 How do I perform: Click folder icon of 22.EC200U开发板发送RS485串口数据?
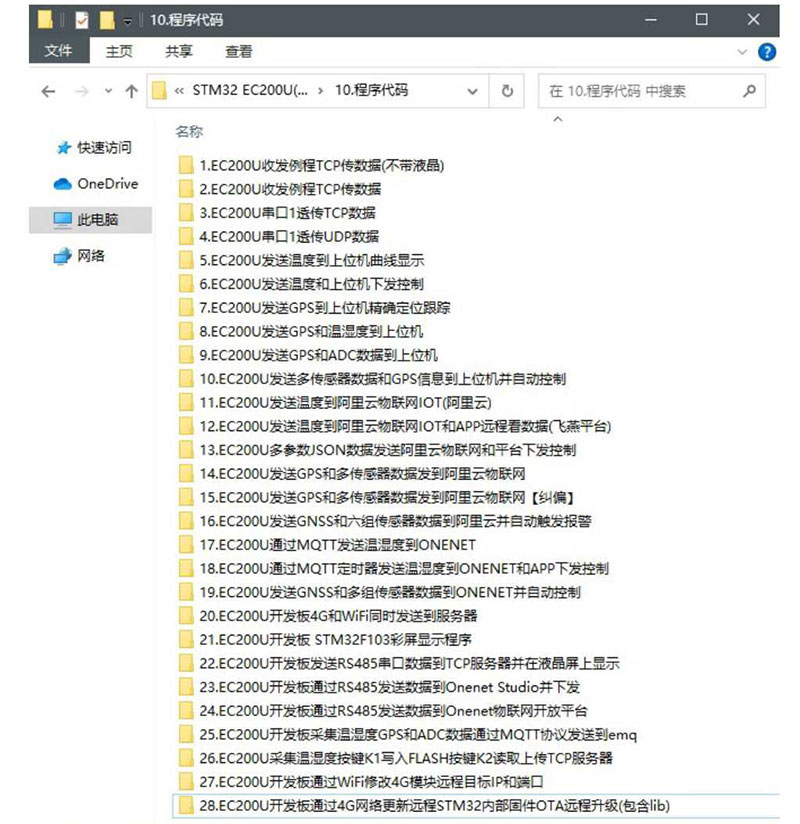186,663
